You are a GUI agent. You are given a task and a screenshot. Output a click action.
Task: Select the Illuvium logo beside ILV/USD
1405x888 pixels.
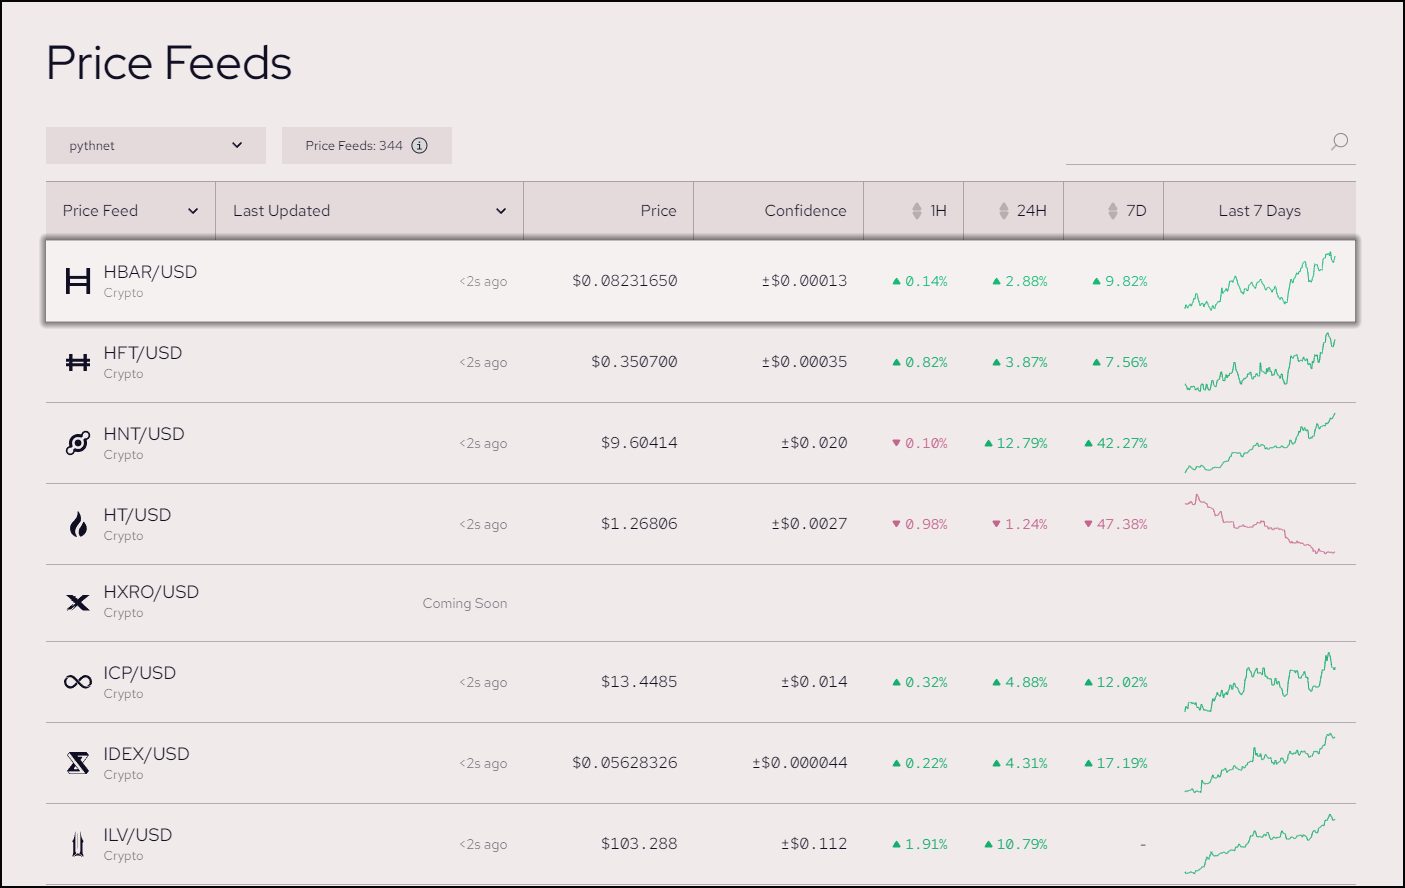(x=77, y=843)
